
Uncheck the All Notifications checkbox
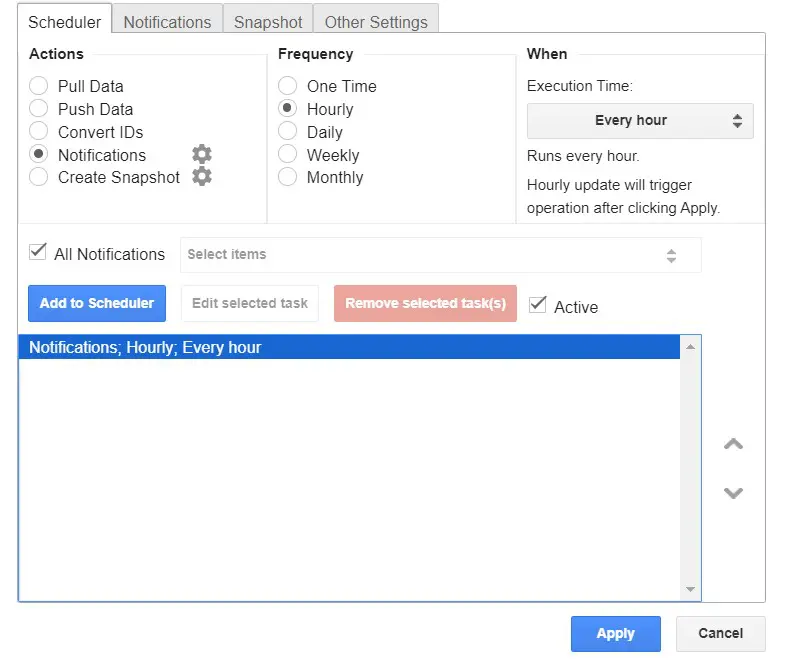[x=38, y=253]
